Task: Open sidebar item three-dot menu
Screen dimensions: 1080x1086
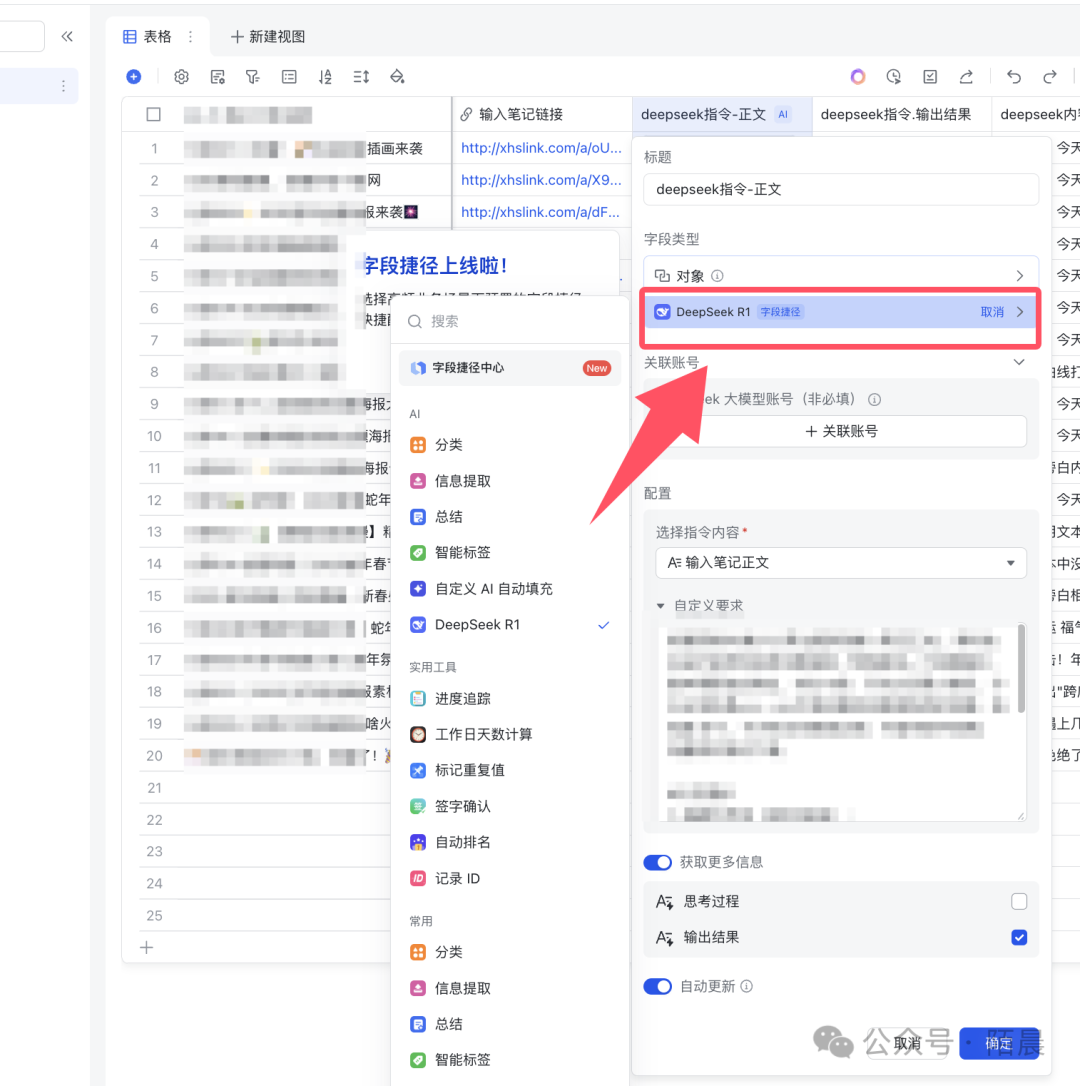Action: click(63, 86)
